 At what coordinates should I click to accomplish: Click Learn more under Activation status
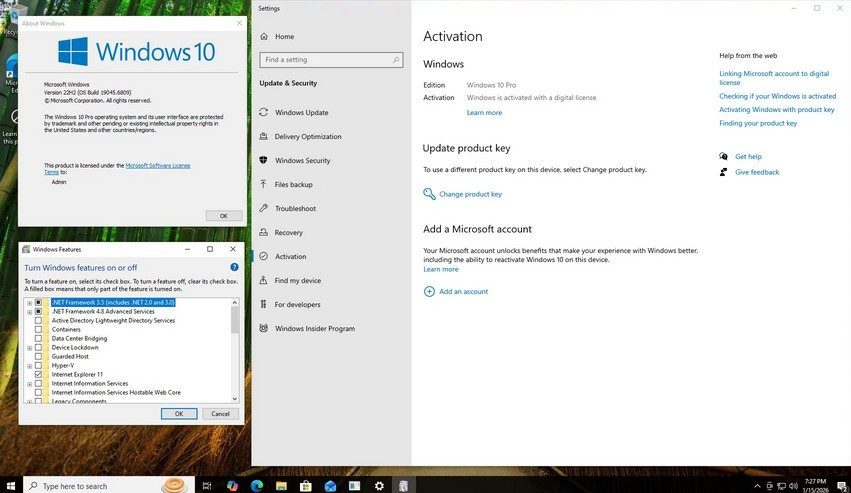point(484,112)
